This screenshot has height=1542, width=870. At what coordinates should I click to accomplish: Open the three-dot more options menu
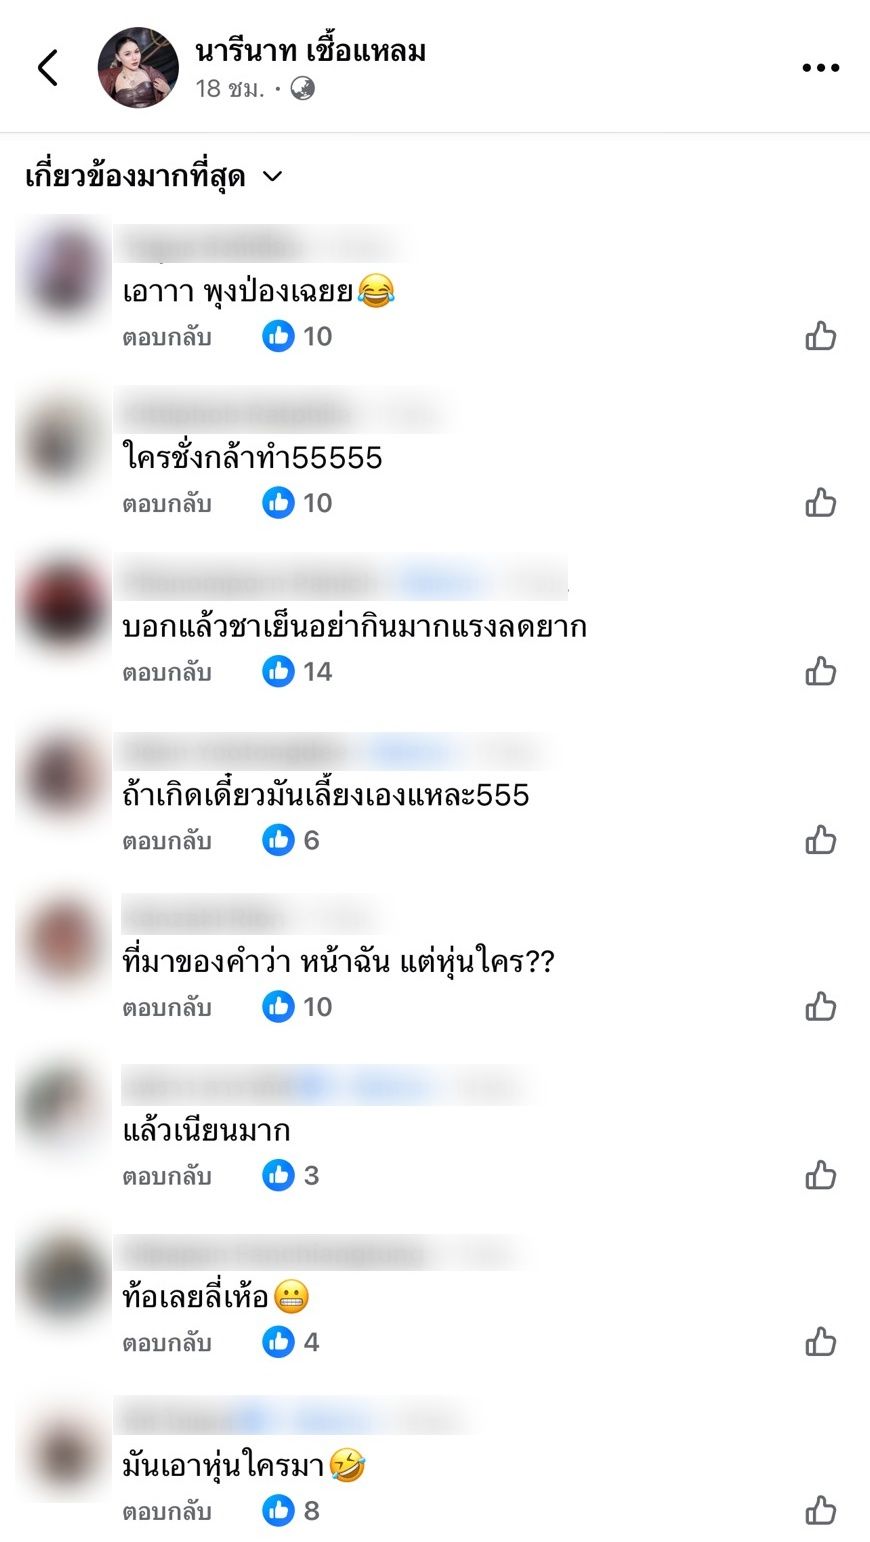click(821, 68)
